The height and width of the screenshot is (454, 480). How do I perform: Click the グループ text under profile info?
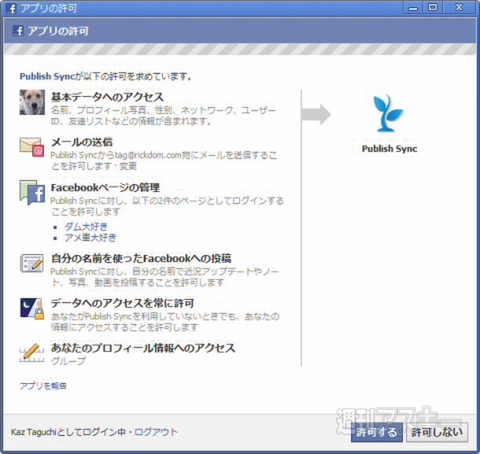click(68, 361)
